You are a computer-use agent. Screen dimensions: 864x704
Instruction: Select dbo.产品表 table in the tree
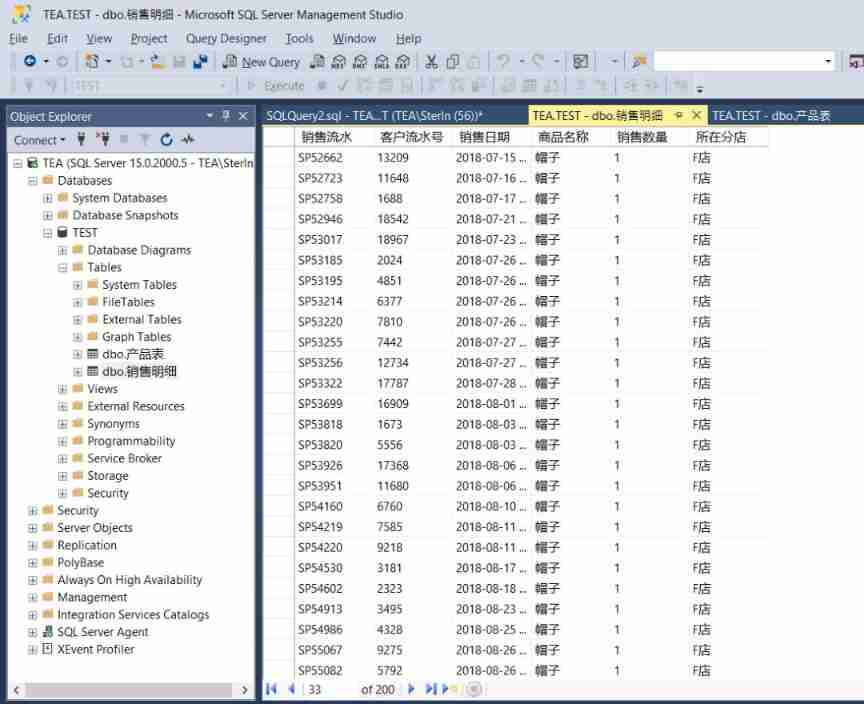tap(133, 354)
